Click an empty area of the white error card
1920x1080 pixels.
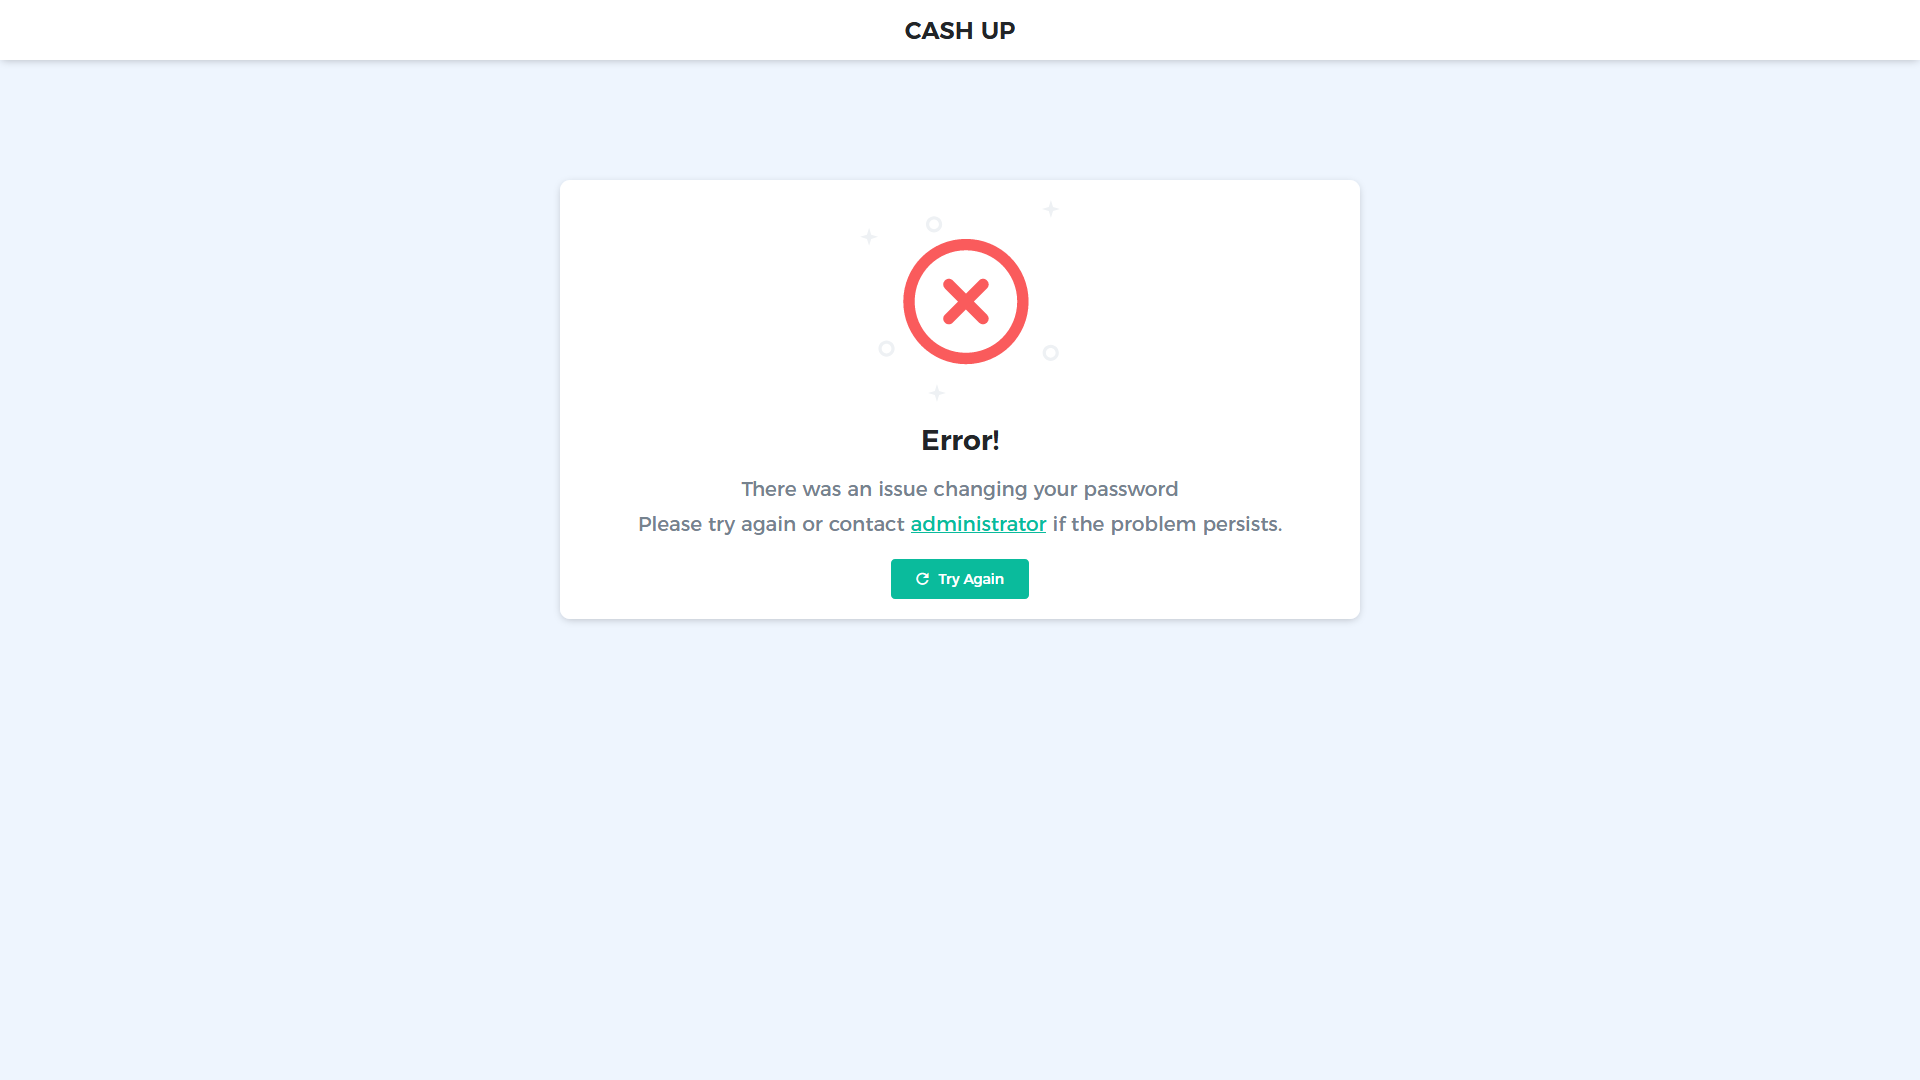coord(700,320)
